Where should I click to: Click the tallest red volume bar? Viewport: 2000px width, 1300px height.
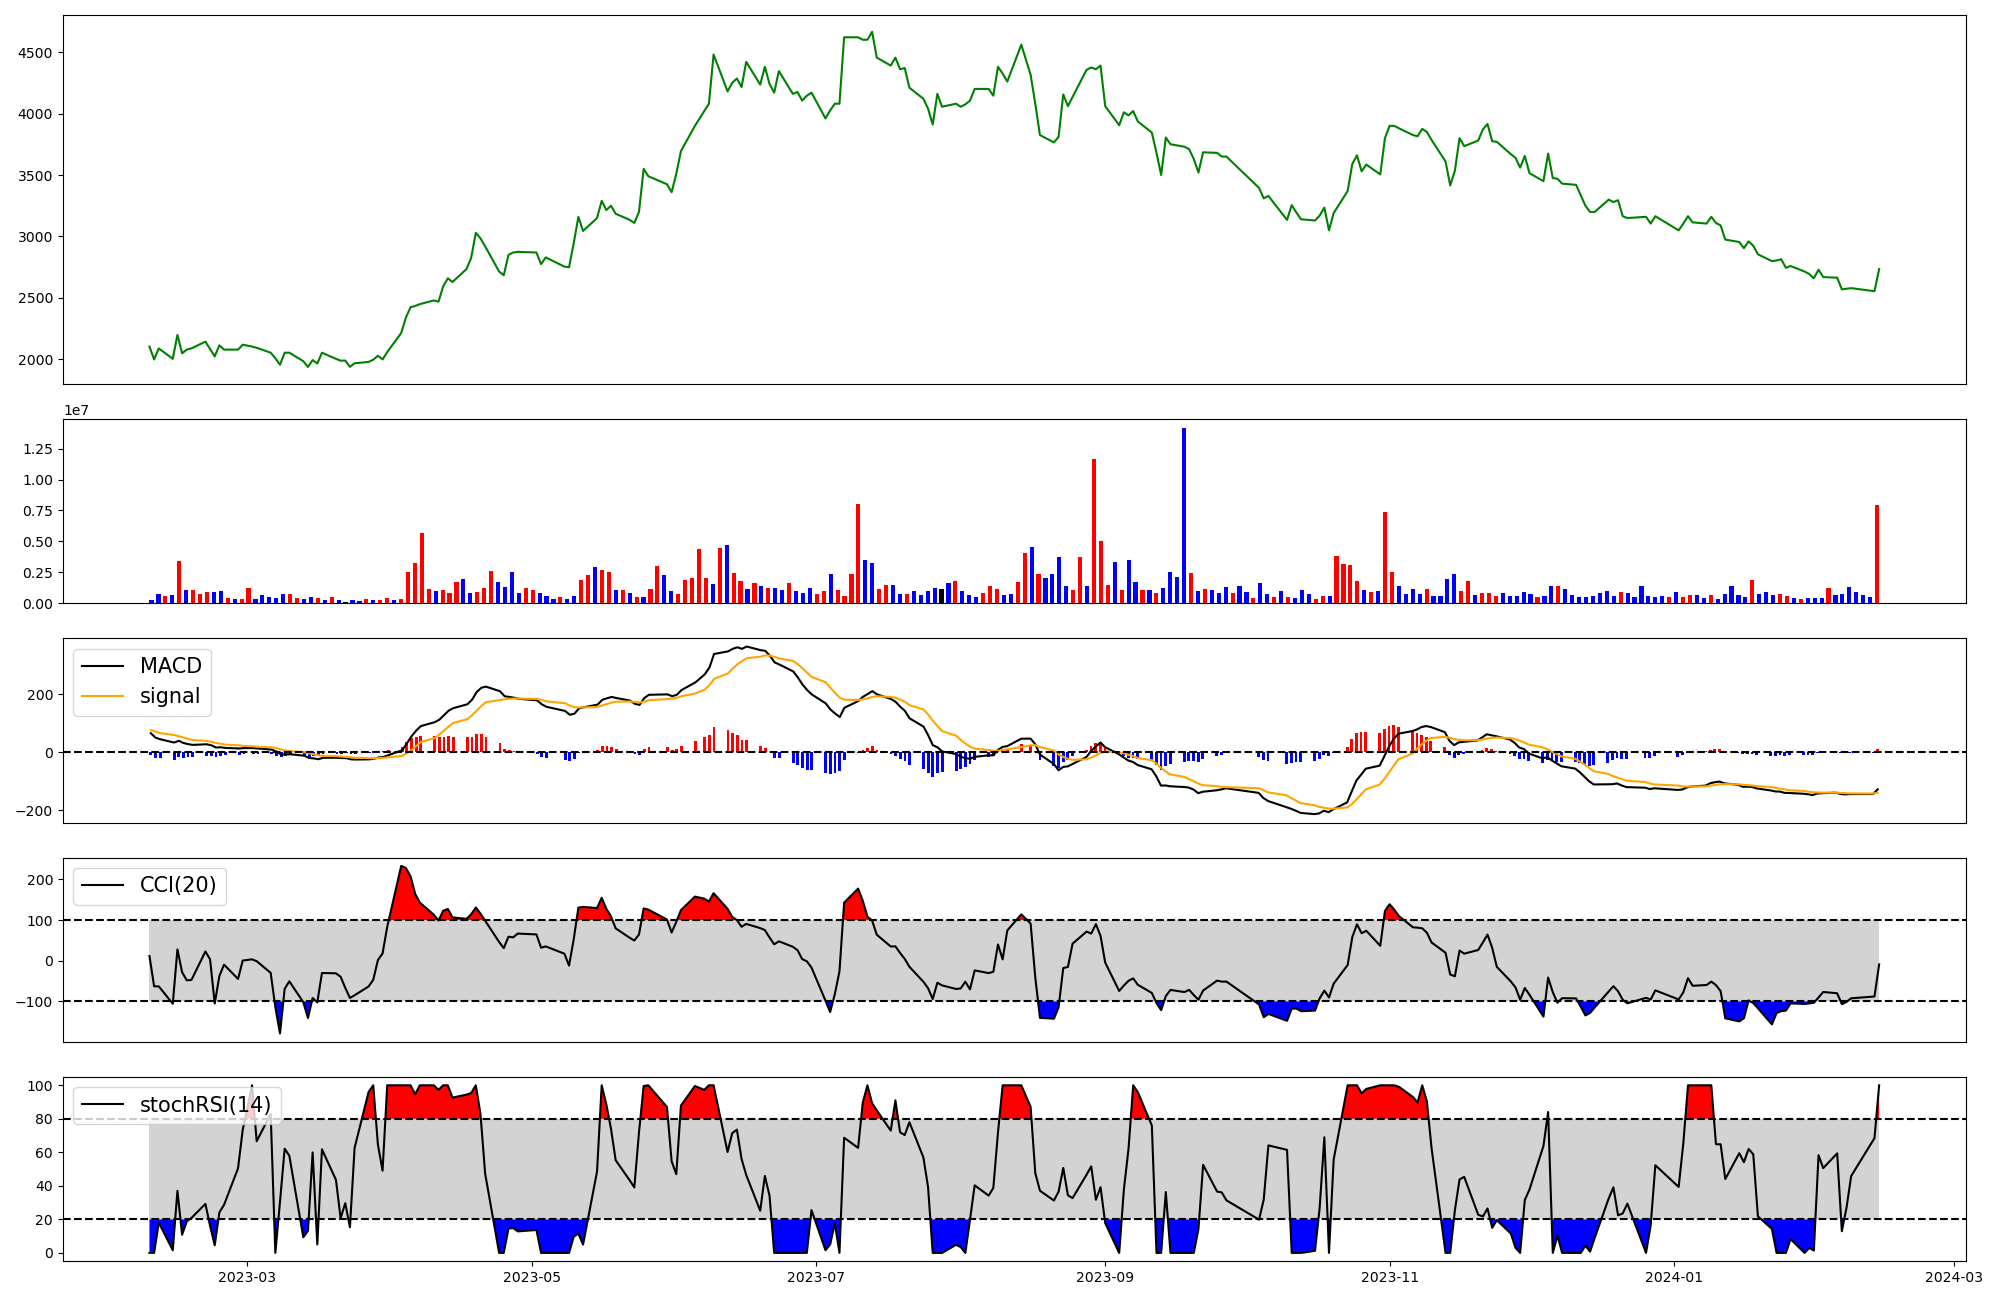pos(1094,530)
